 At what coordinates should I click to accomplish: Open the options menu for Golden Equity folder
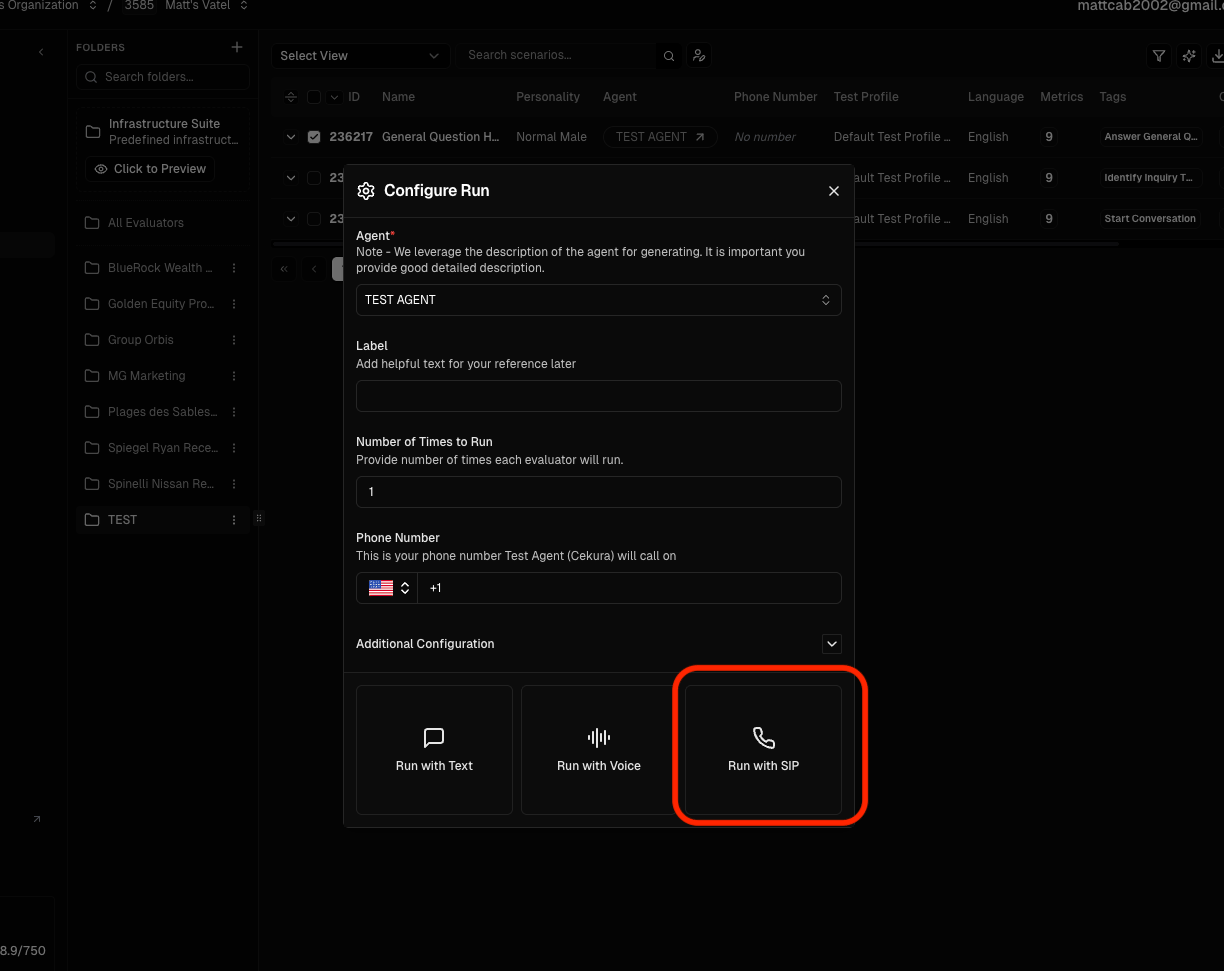click(234, 304)
